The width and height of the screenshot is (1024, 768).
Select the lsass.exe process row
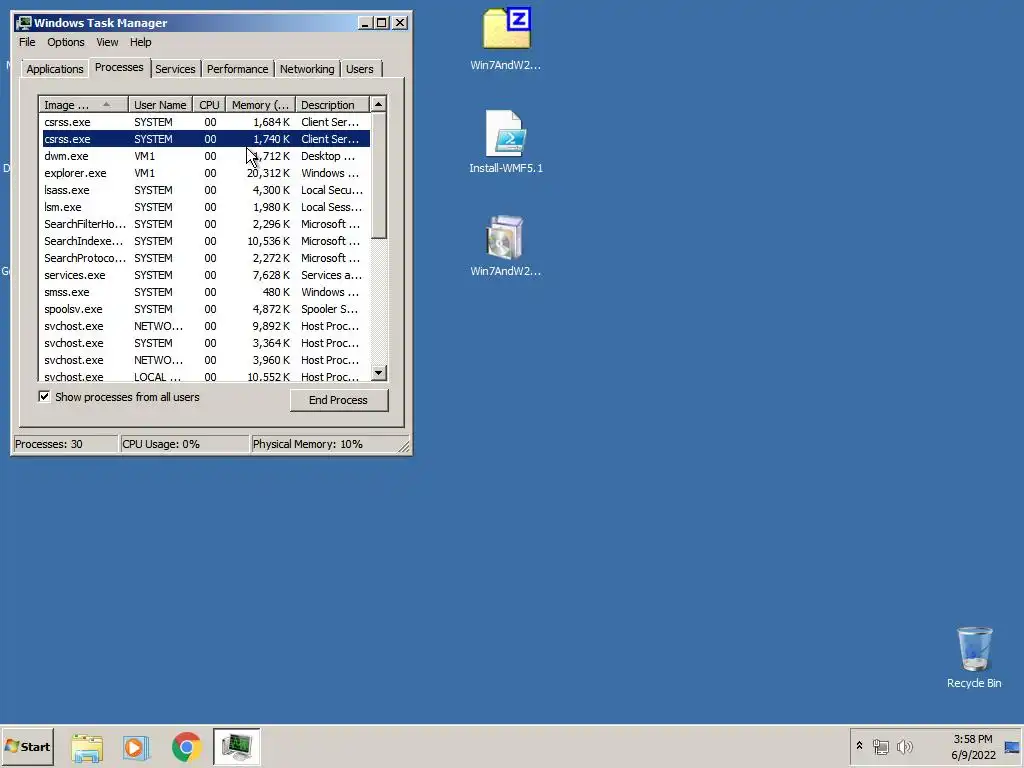(x=204, y=190)
